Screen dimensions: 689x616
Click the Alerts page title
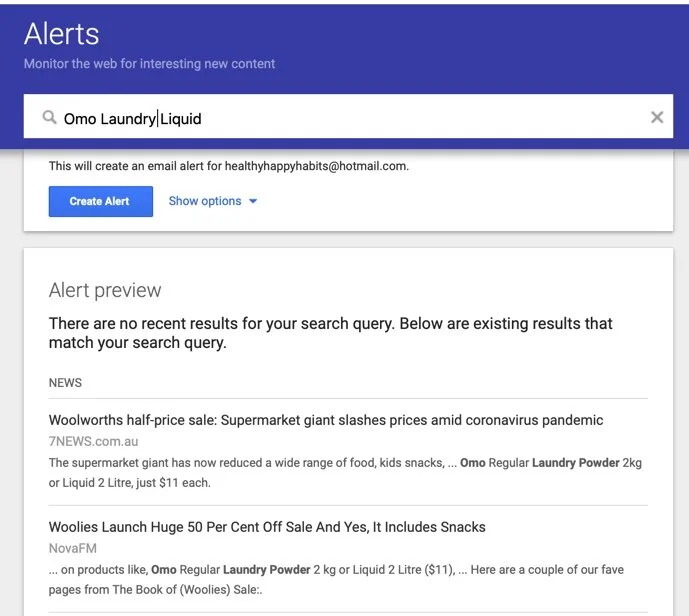pos(62,34)
